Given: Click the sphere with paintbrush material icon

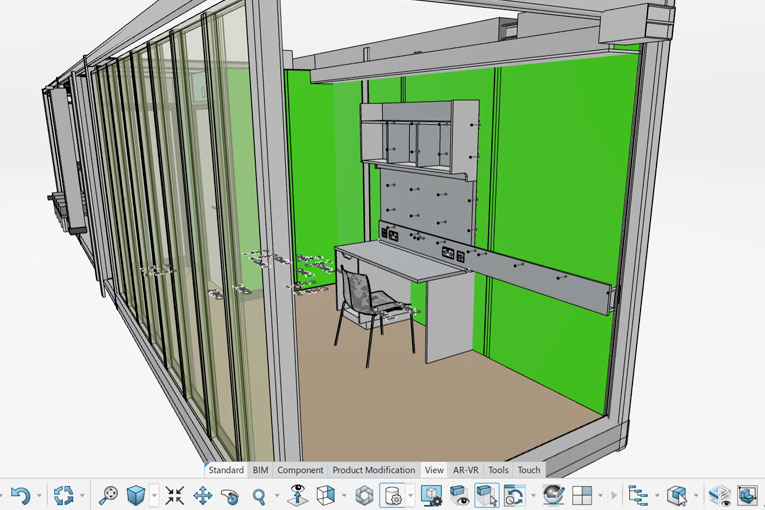Looking at the screenshot, I should [553, 495].
